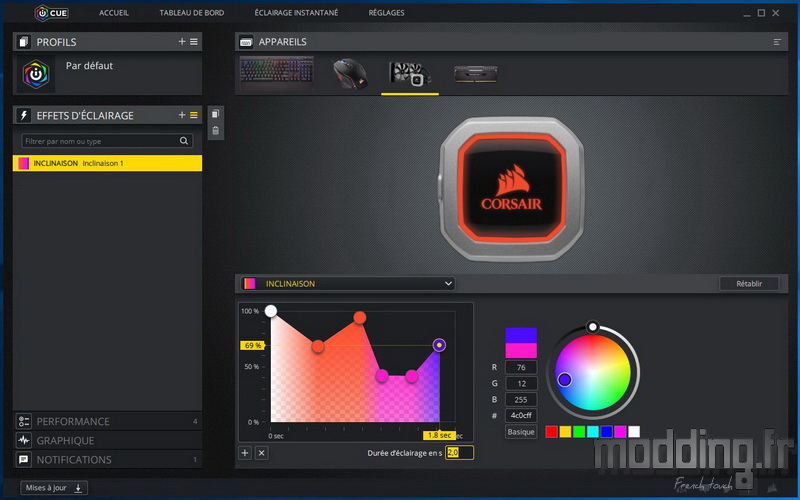The height and width of the screenshot is (500, 800).
Task: Select the mouse device thumbnail
Action: pyautogui.click(x=350, y=74)
